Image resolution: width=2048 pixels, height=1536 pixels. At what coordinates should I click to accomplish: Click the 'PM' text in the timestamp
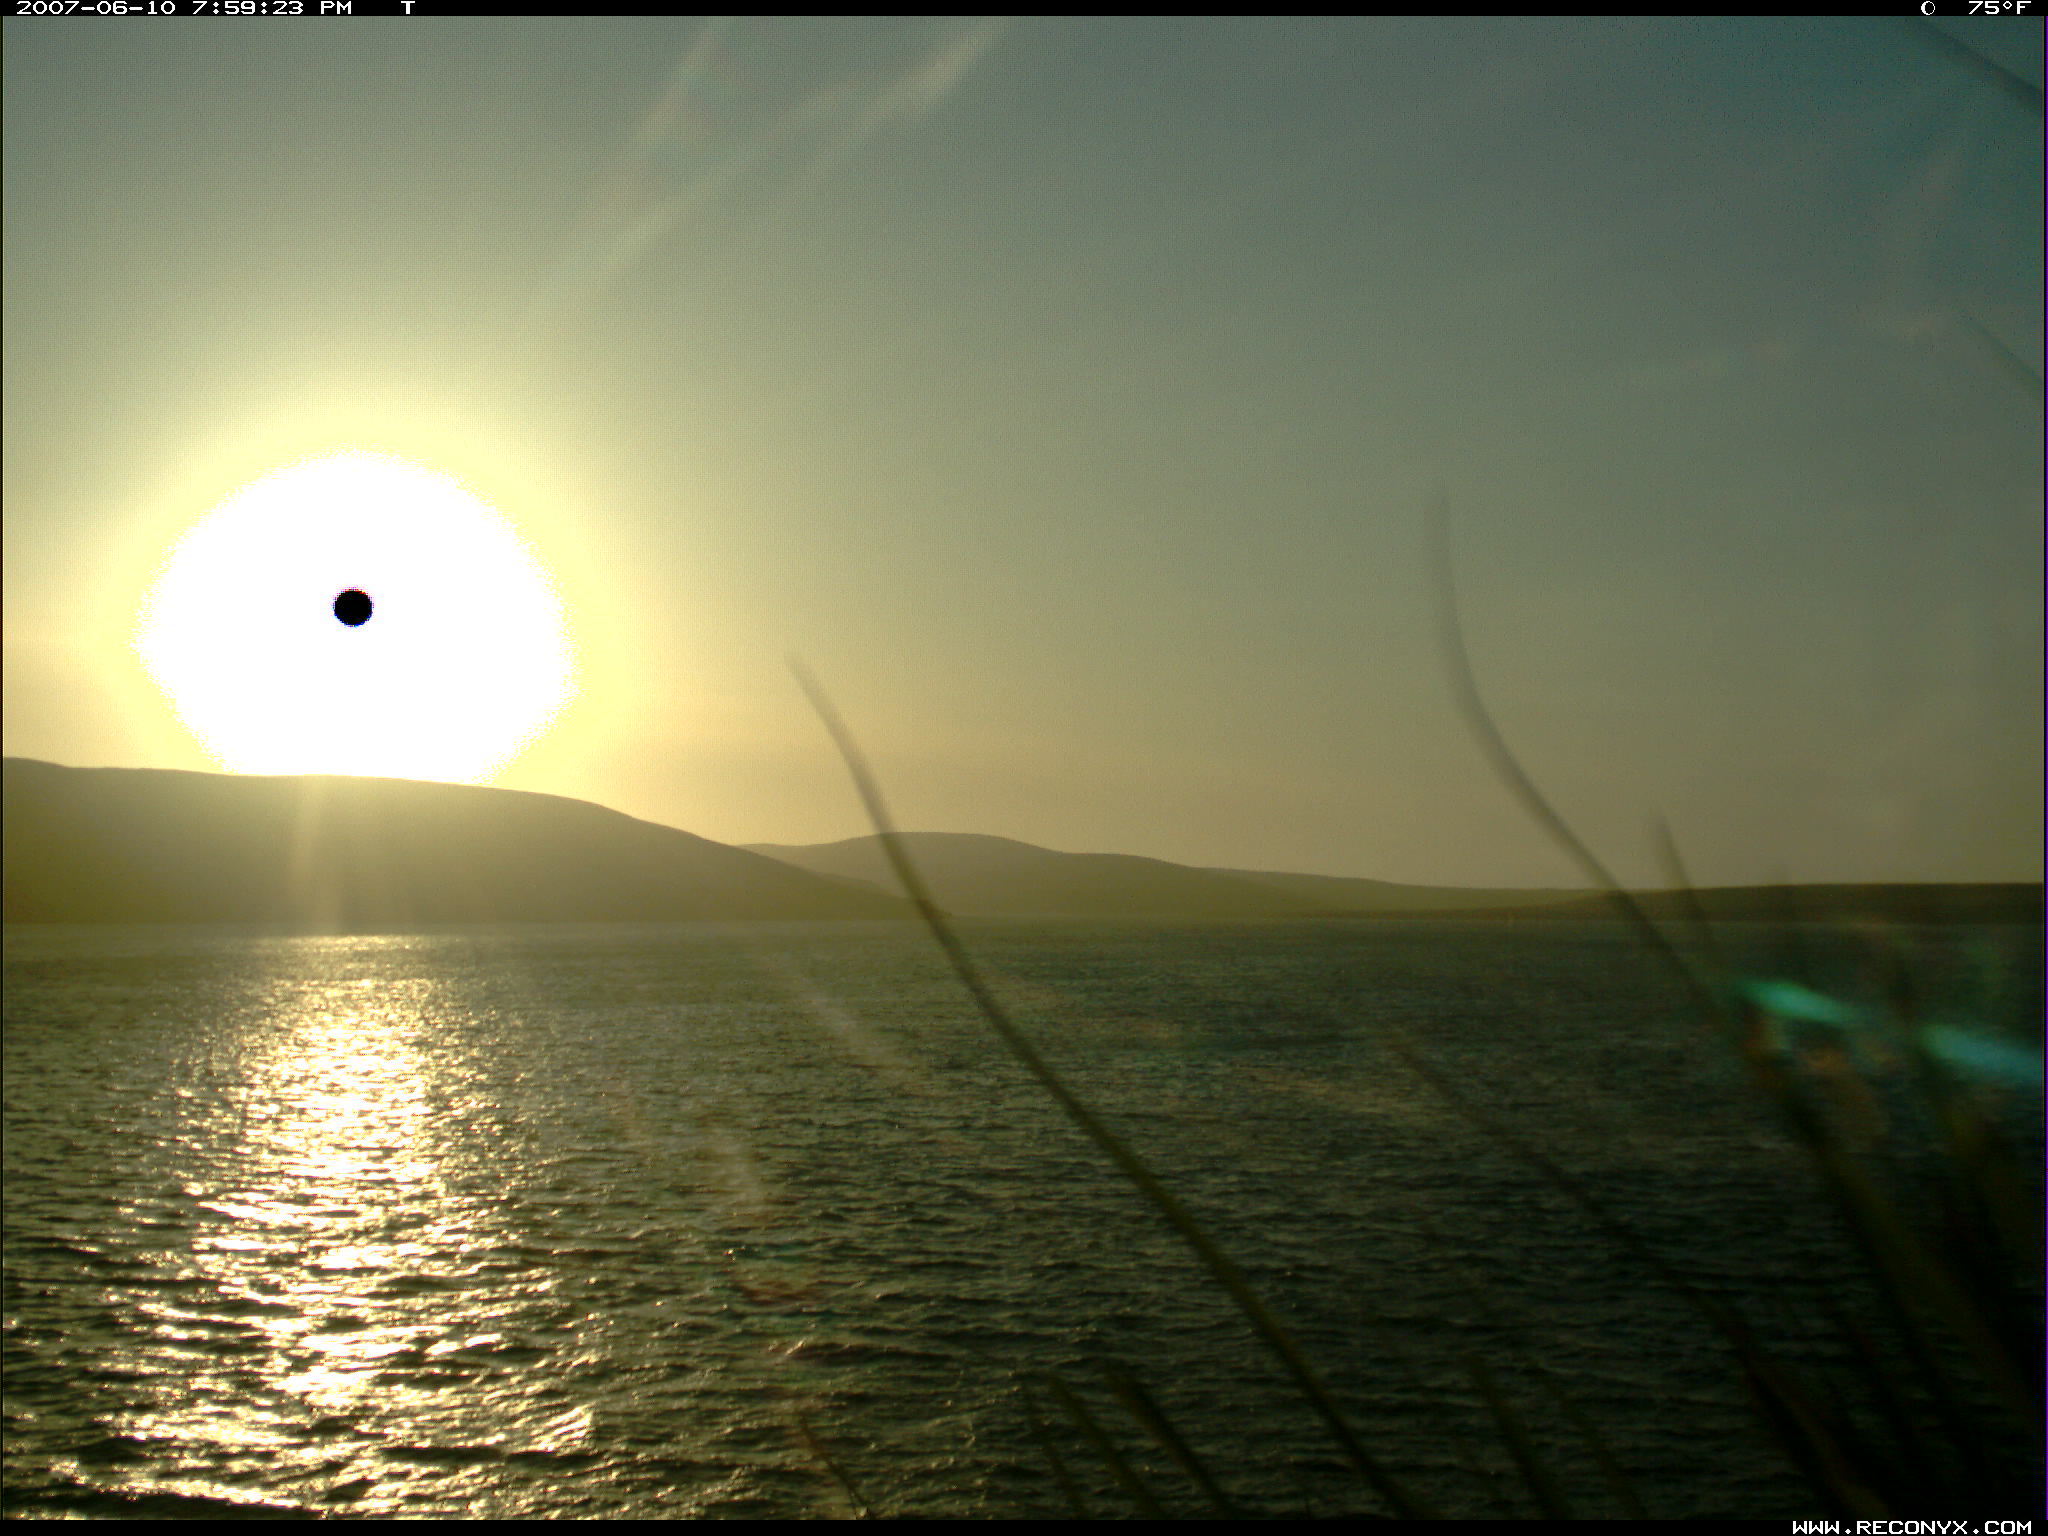coord(335,8)
